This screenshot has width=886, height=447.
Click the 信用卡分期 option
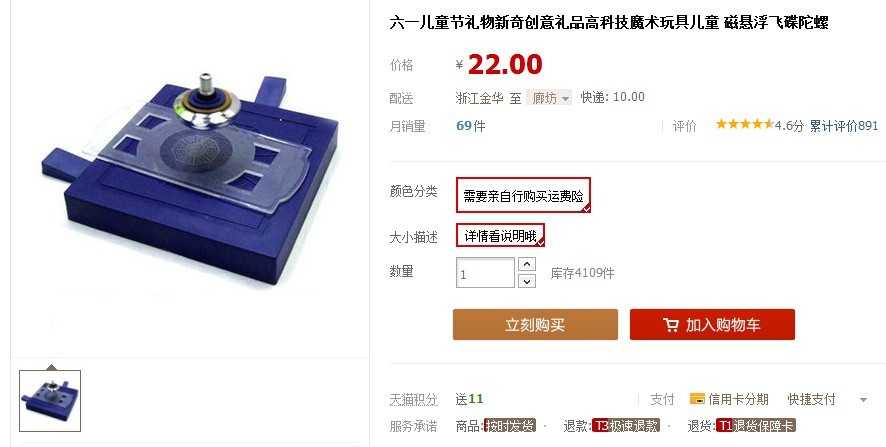click(x=738, y=400)
